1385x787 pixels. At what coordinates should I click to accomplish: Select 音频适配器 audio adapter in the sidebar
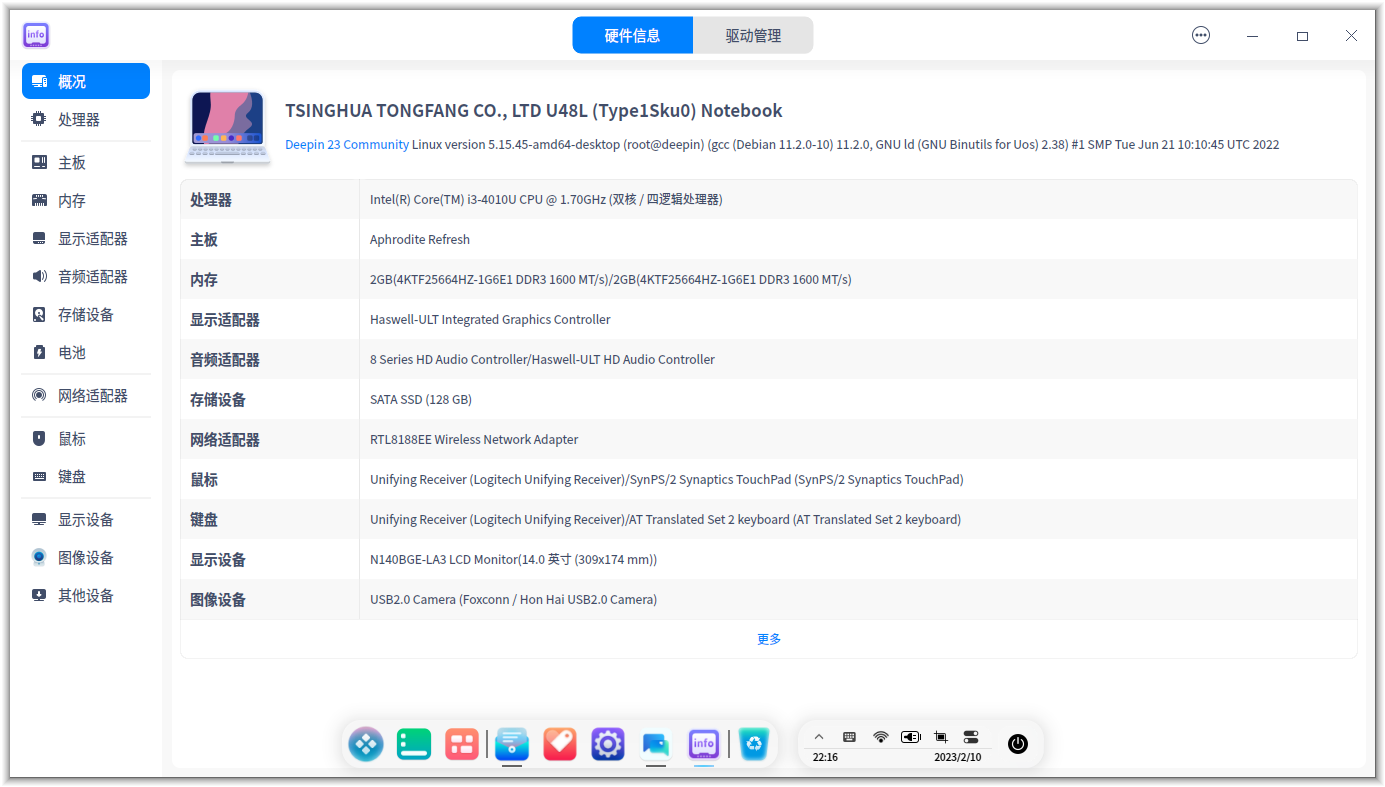click(x=86, y=276)
